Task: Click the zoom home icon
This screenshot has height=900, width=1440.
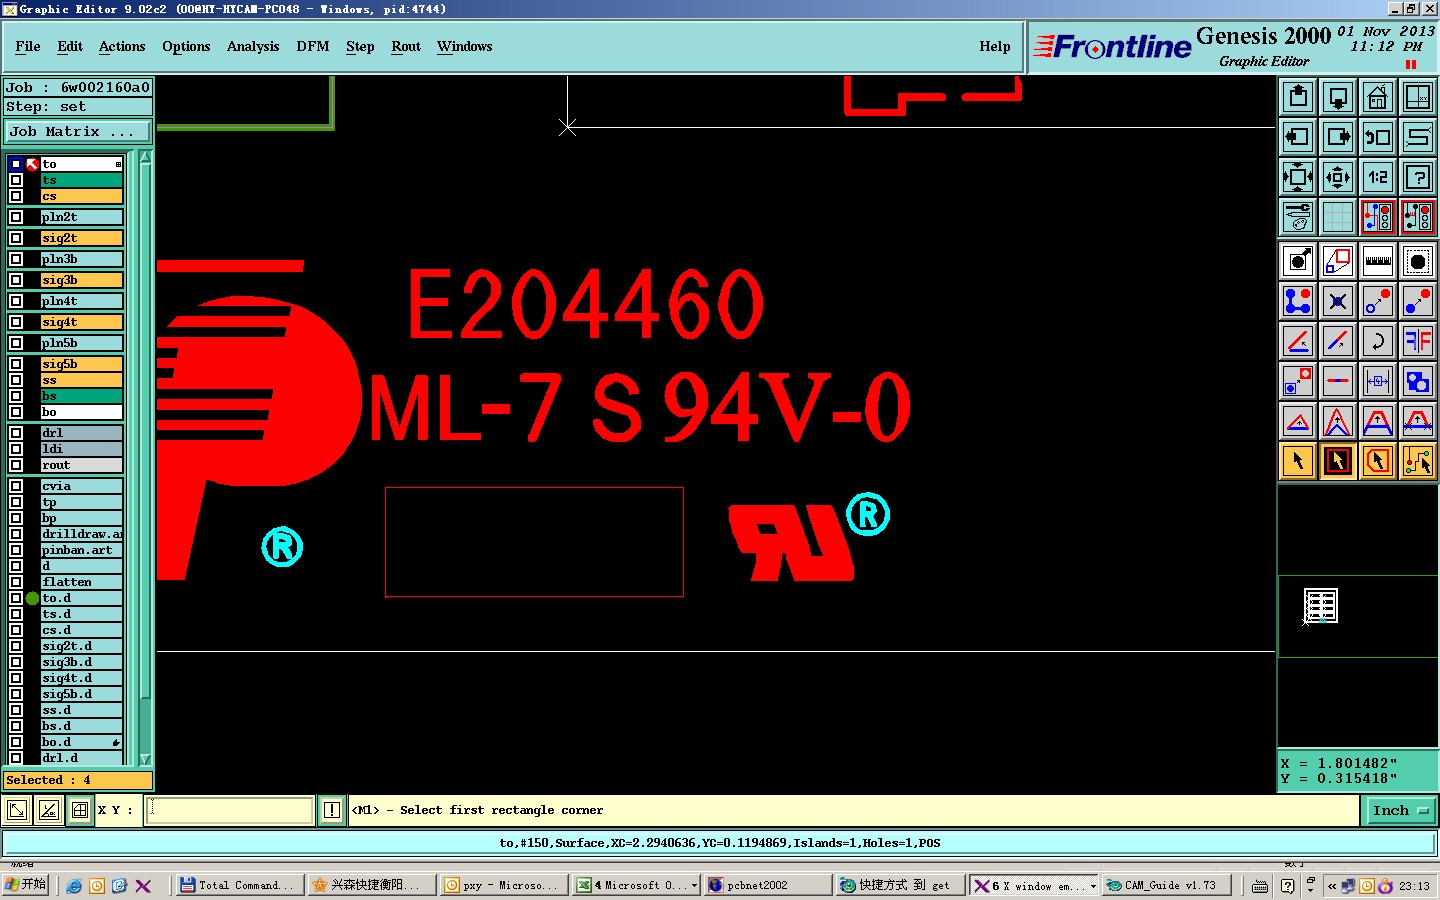Action: [1378, 97]
